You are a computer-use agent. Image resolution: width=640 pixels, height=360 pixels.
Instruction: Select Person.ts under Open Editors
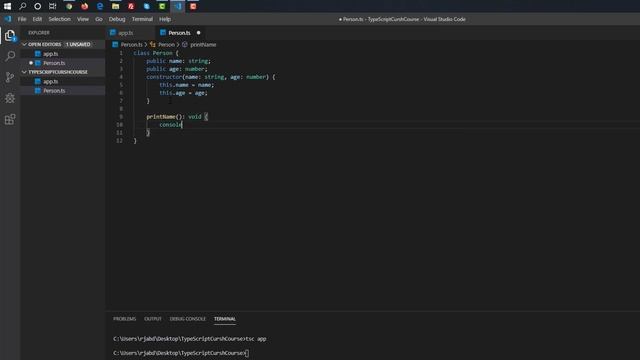click(63, 63)
